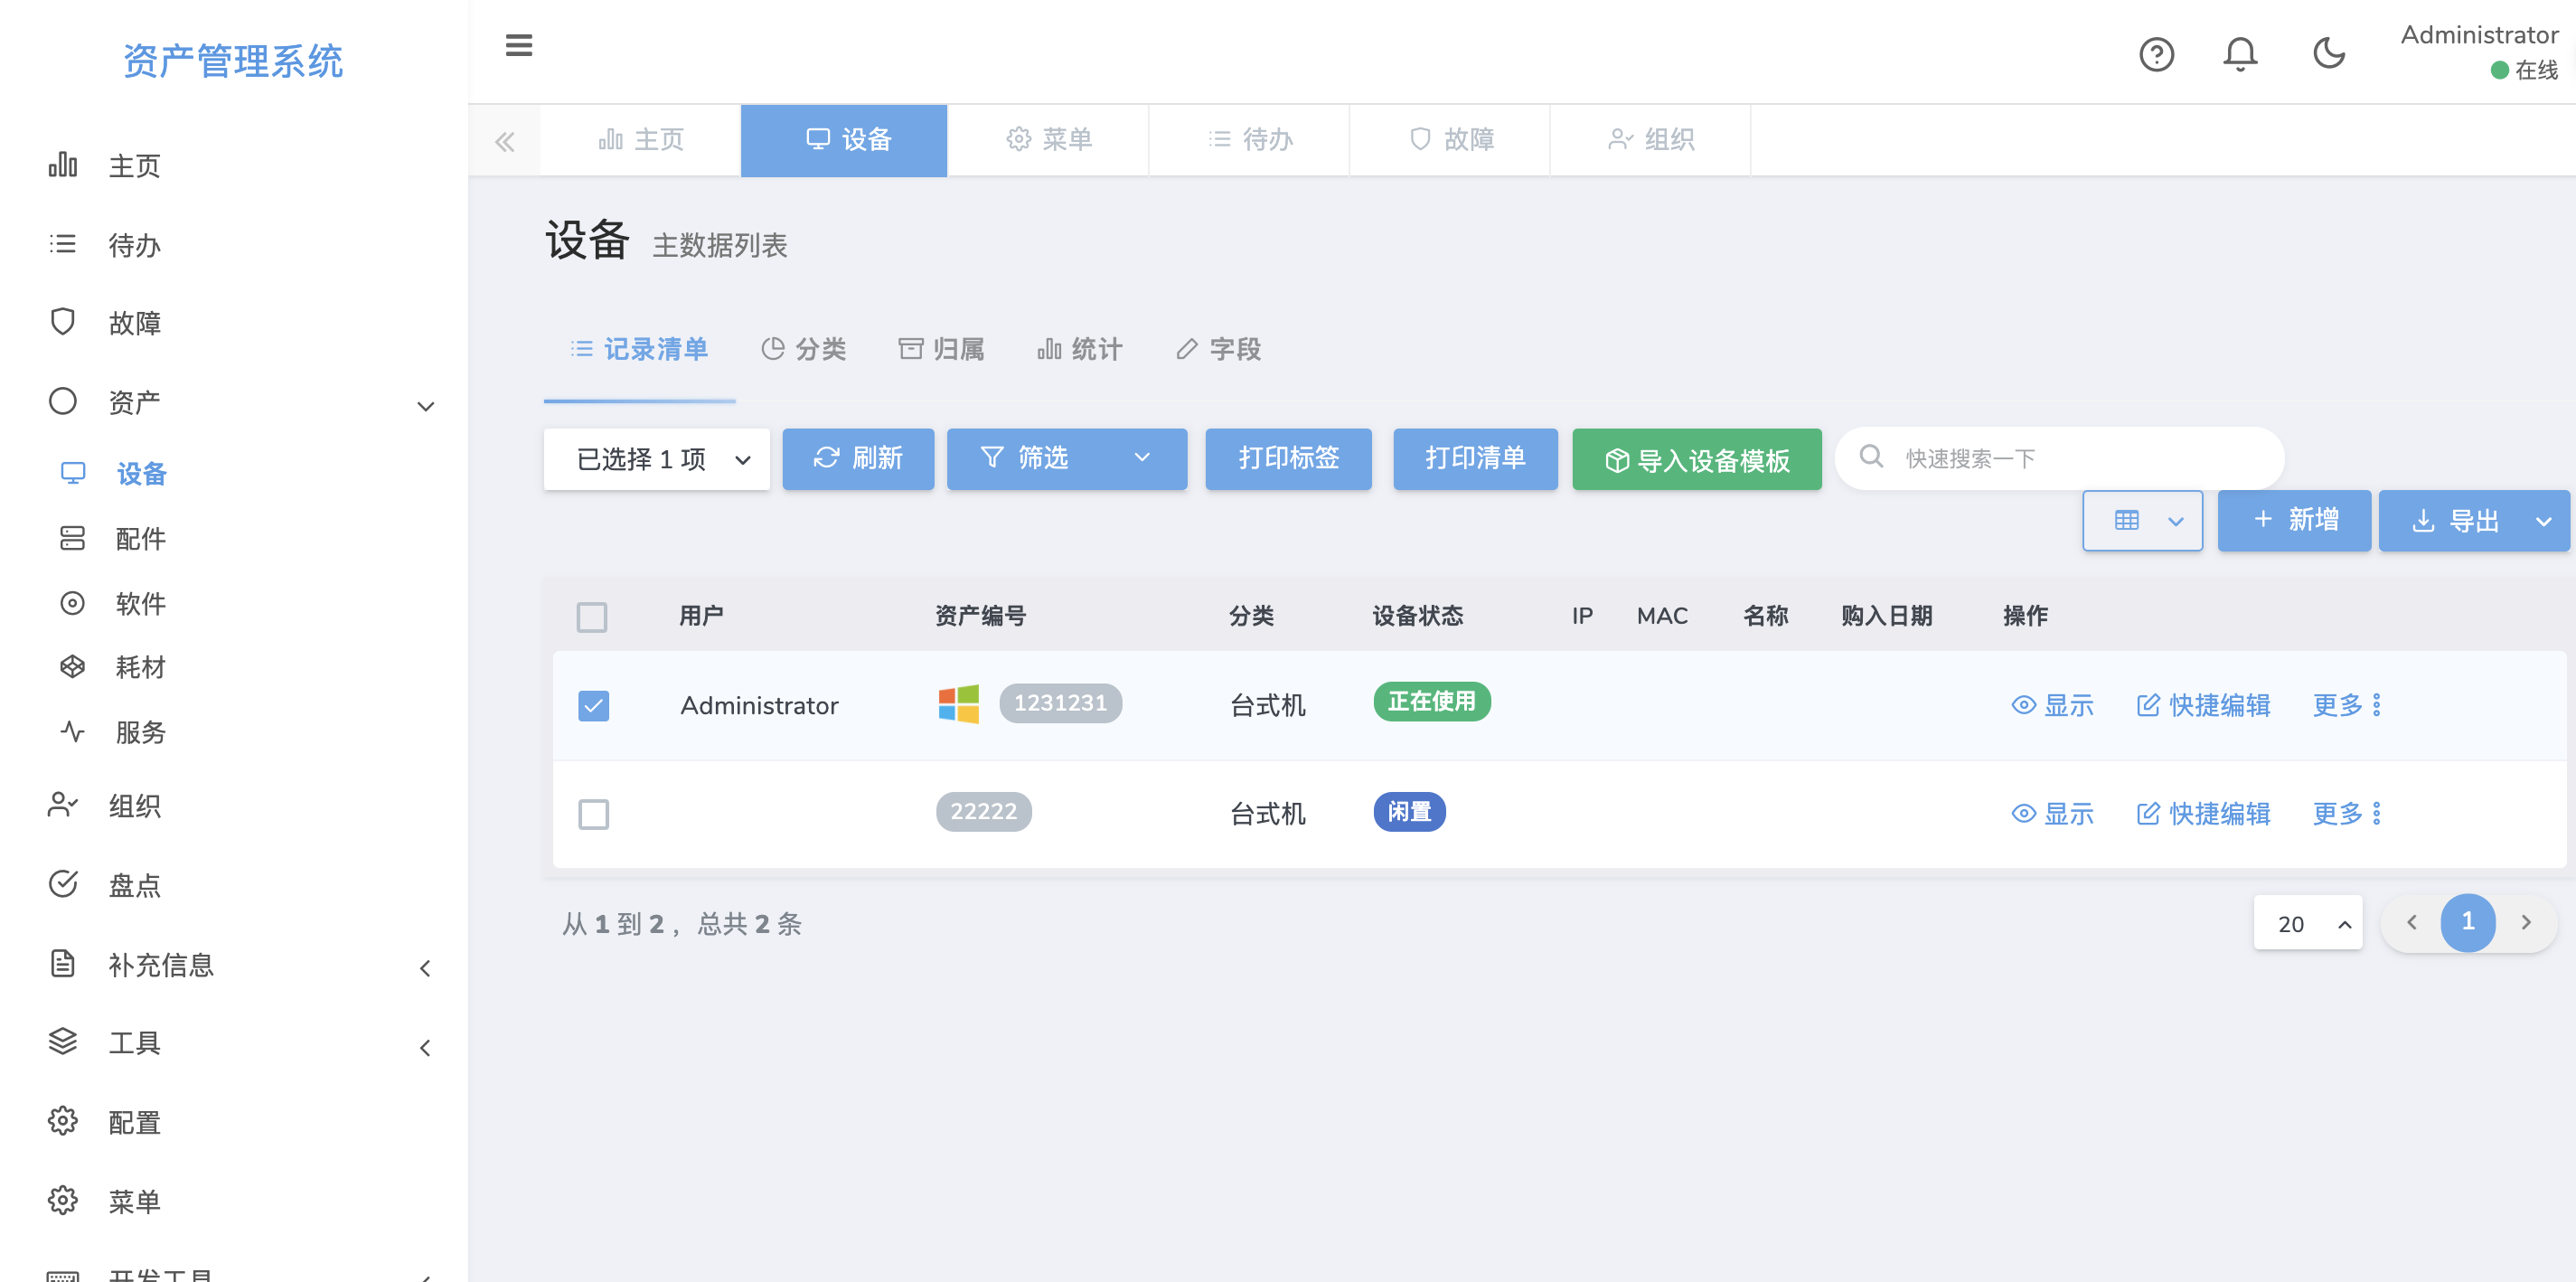Open 配件 in the sidebar
Image resolution: width=2576 pixels, height=1282 pixels.
click(140, 538)
